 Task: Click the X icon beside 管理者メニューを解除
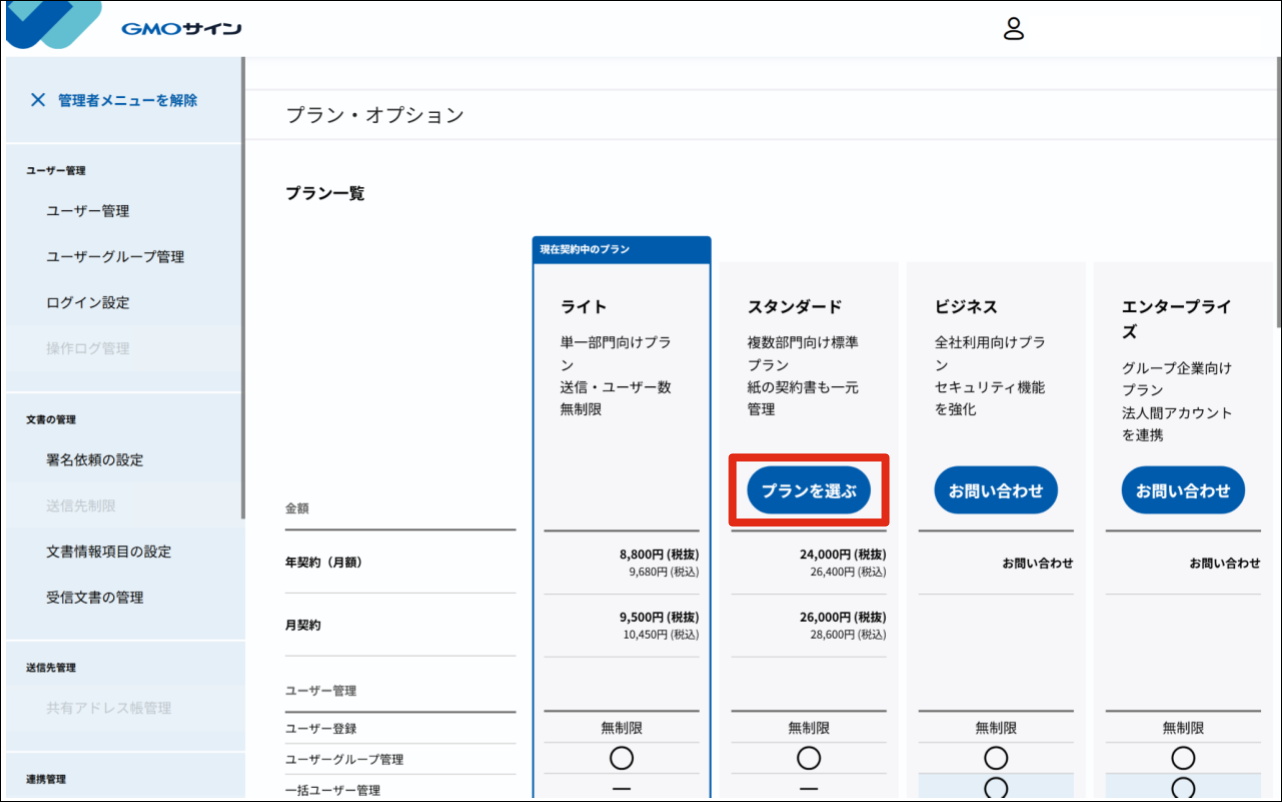[38, 100]
